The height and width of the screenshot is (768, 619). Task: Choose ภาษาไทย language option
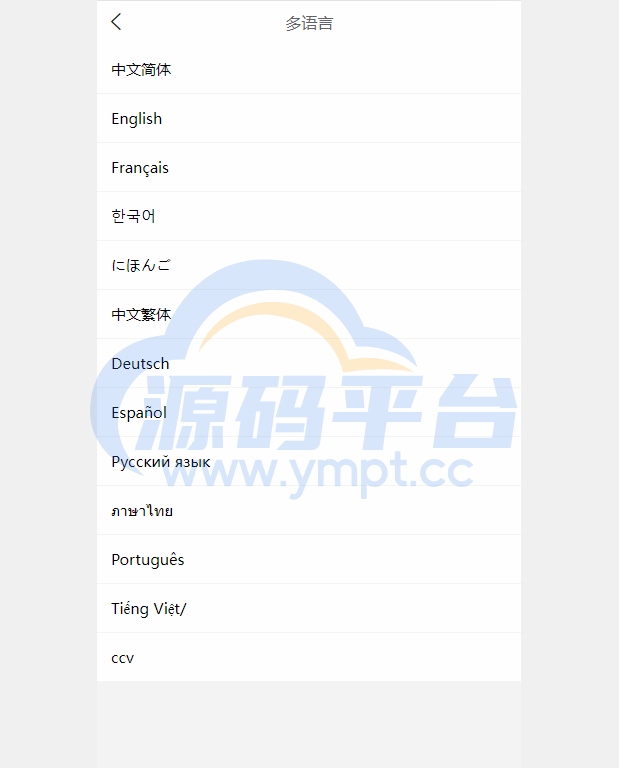coord(309,510)
